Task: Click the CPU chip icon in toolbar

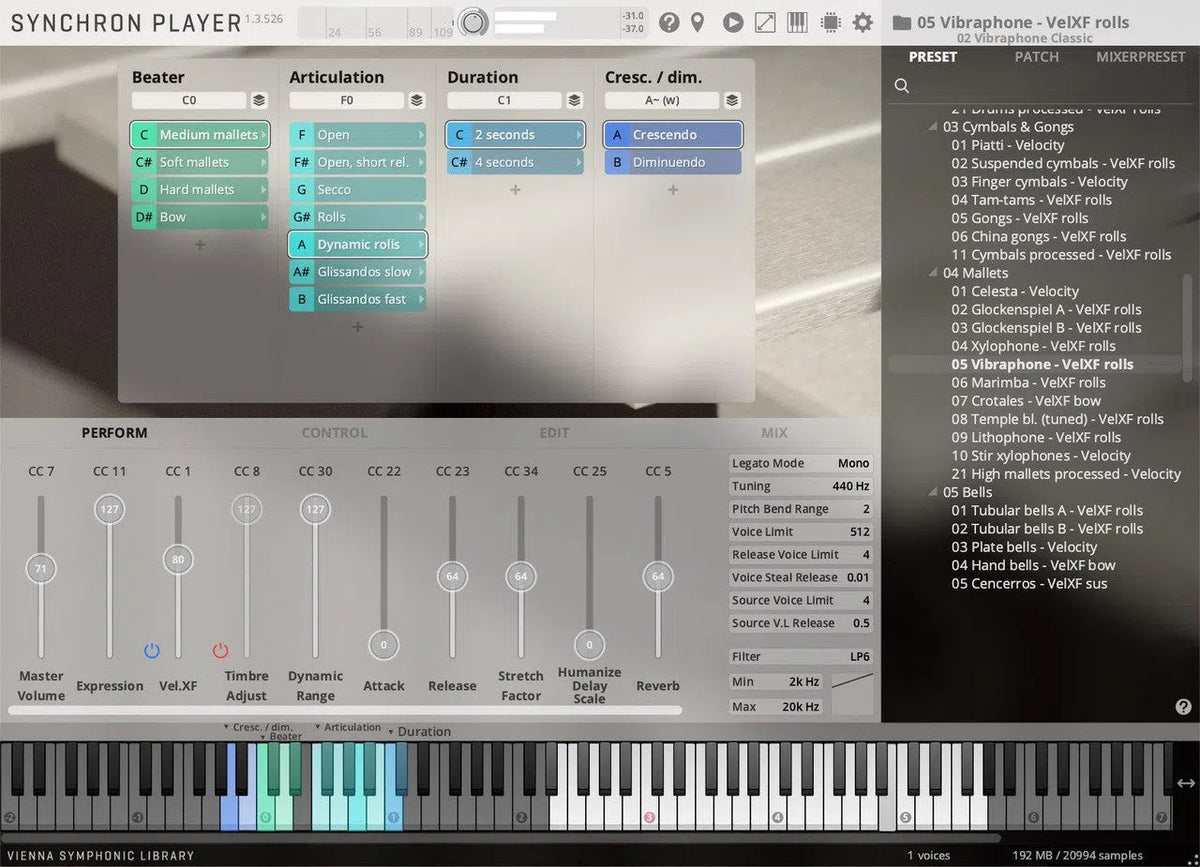Action: tap(829, 21)
